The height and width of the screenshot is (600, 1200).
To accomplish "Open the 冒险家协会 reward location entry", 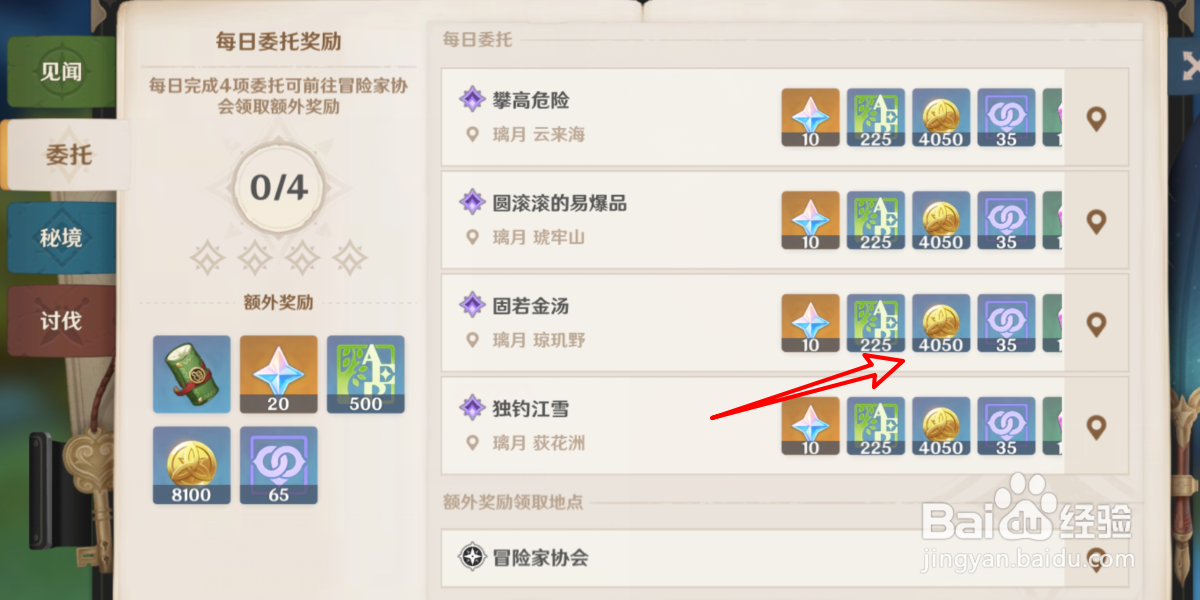I will point(785,558).
